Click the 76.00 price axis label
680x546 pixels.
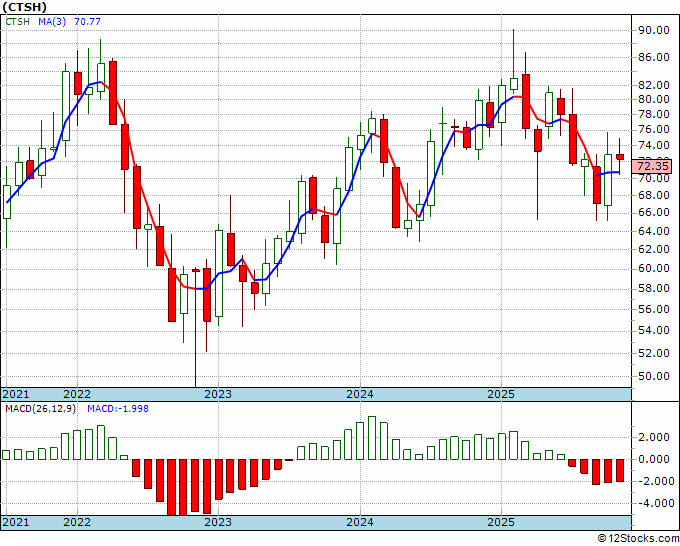pyautogui.click(x=654, y=130)
